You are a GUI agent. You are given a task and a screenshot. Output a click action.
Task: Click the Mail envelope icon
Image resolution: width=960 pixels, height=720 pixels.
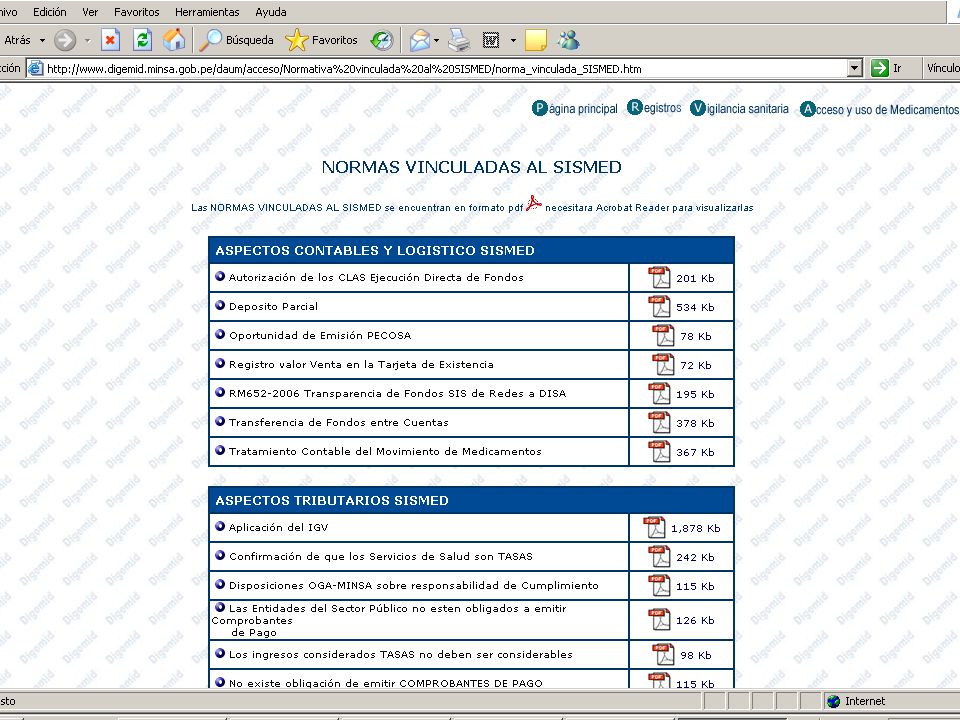coord(419,40)
